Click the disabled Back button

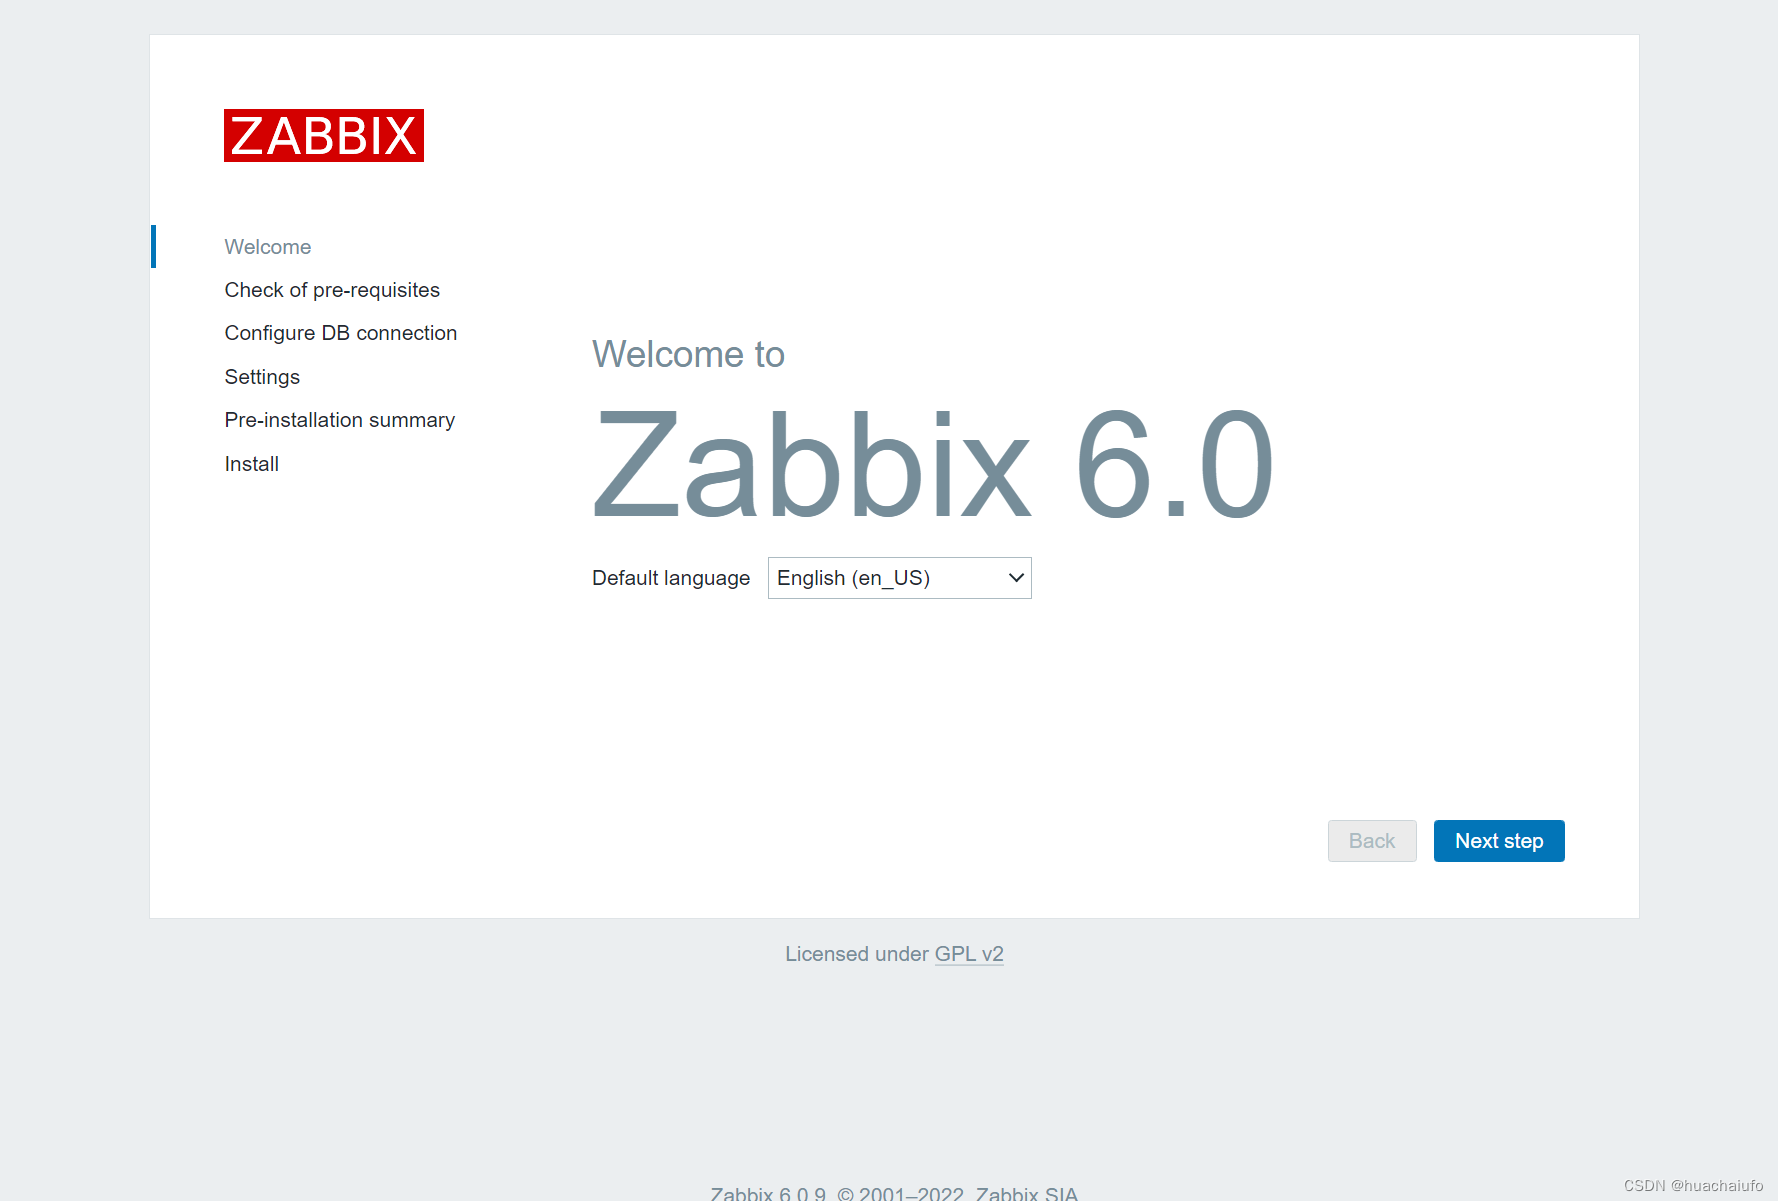[x=1371, y=841]
